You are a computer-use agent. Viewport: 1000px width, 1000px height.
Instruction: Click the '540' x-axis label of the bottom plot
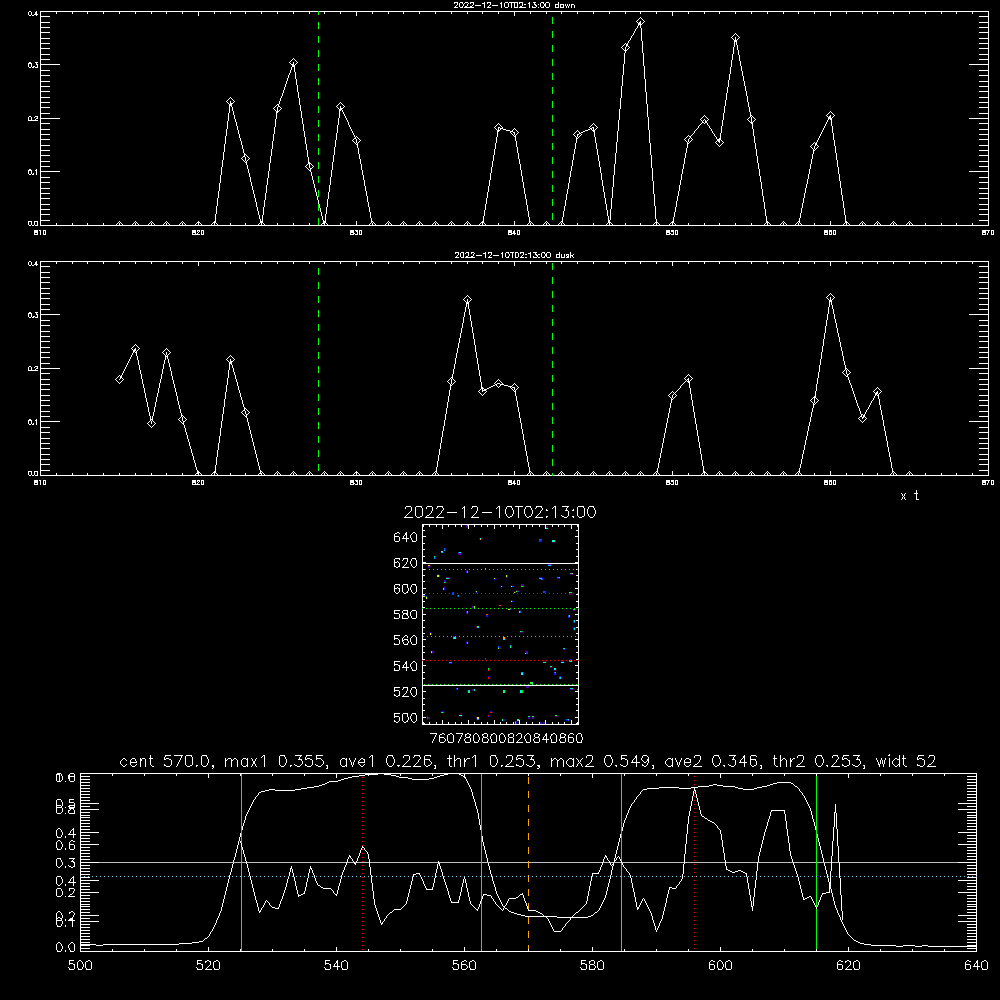336,965
